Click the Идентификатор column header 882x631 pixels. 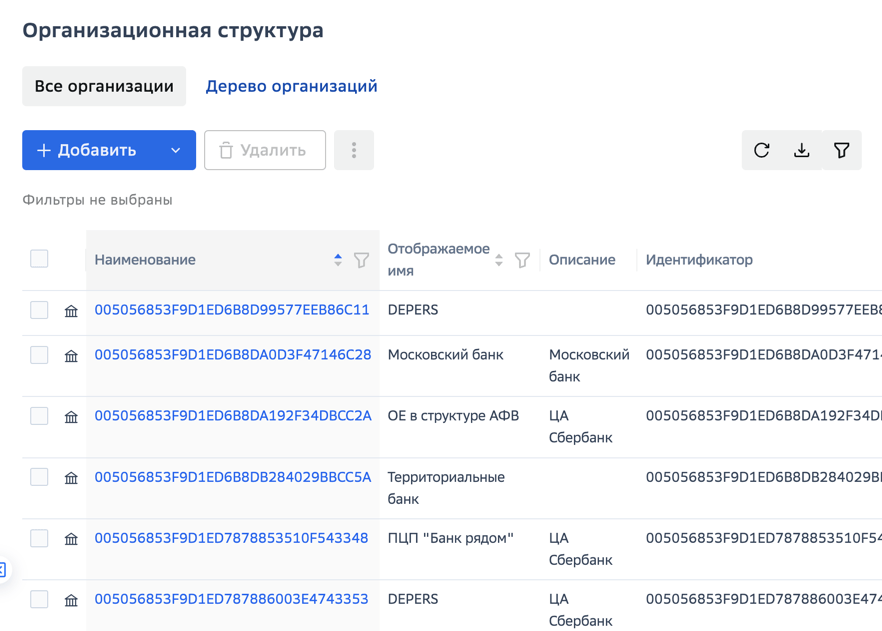699,260
